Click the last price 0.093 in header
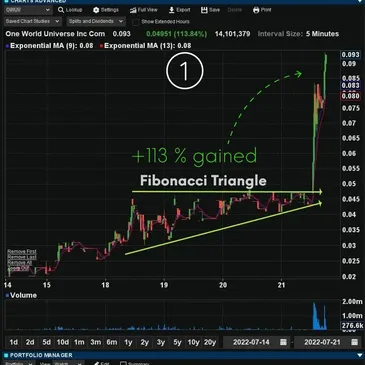Viewport: 365px width, 365px height. (x=122, y=34)
